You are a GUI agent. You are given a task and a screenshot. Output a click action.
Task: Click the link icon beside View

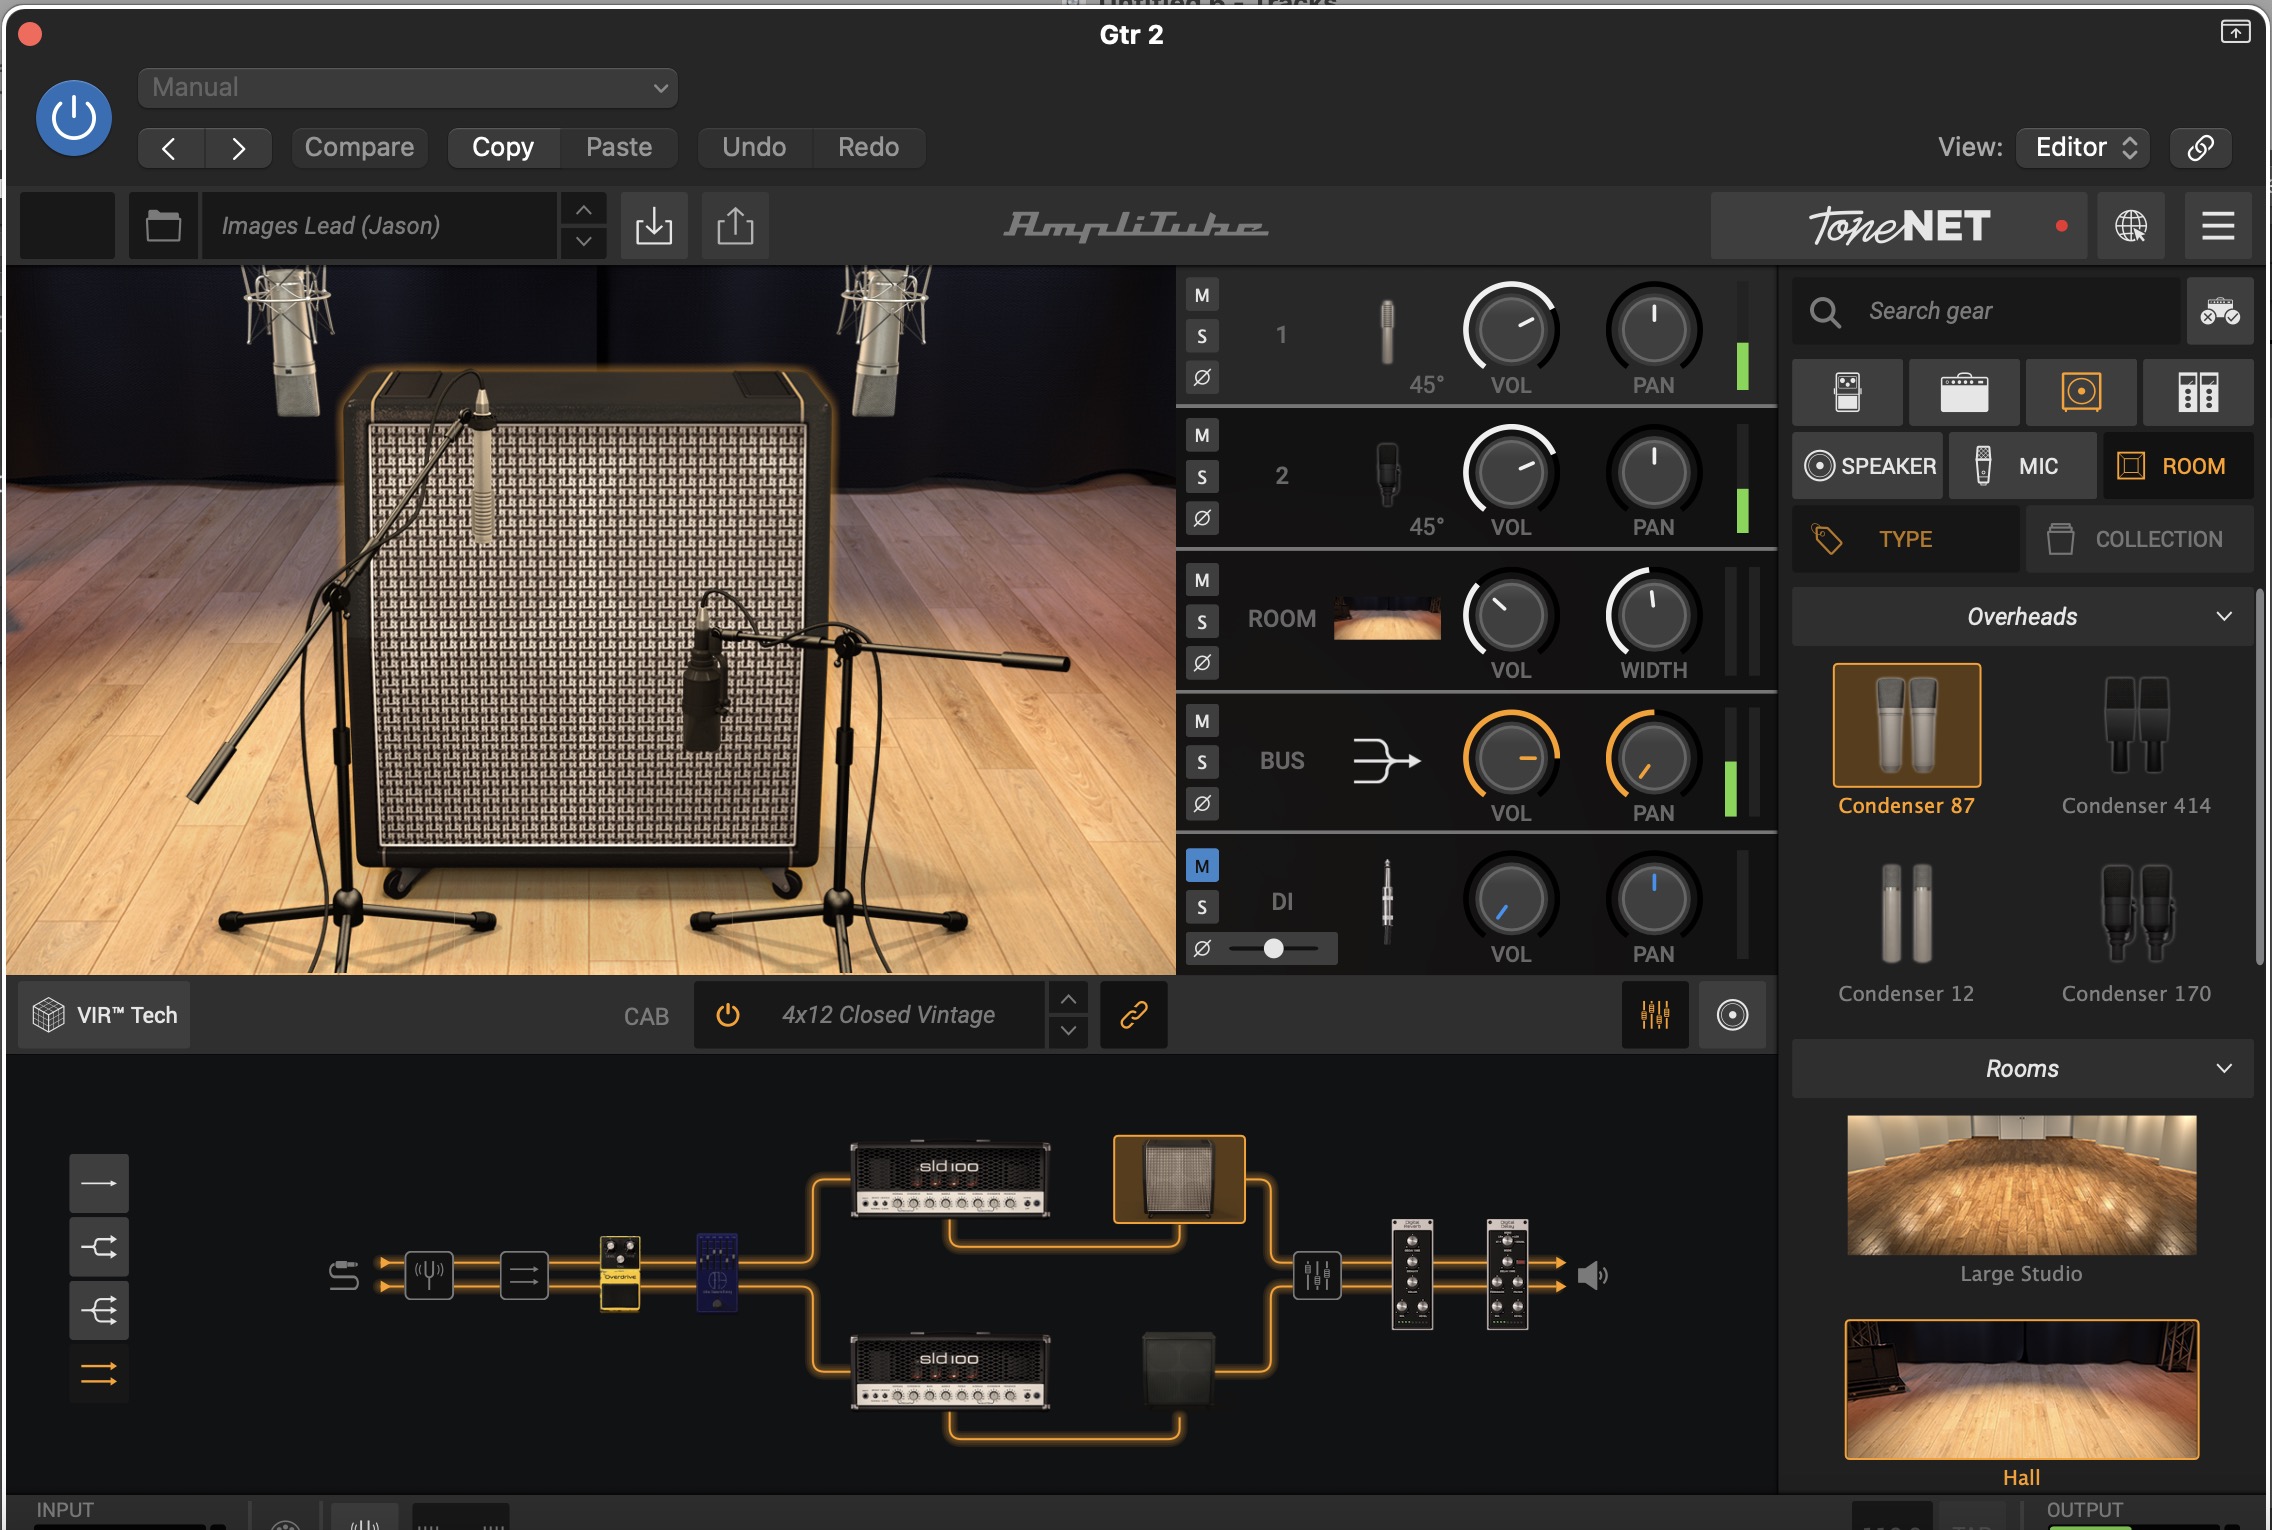tap(2200, 148)
